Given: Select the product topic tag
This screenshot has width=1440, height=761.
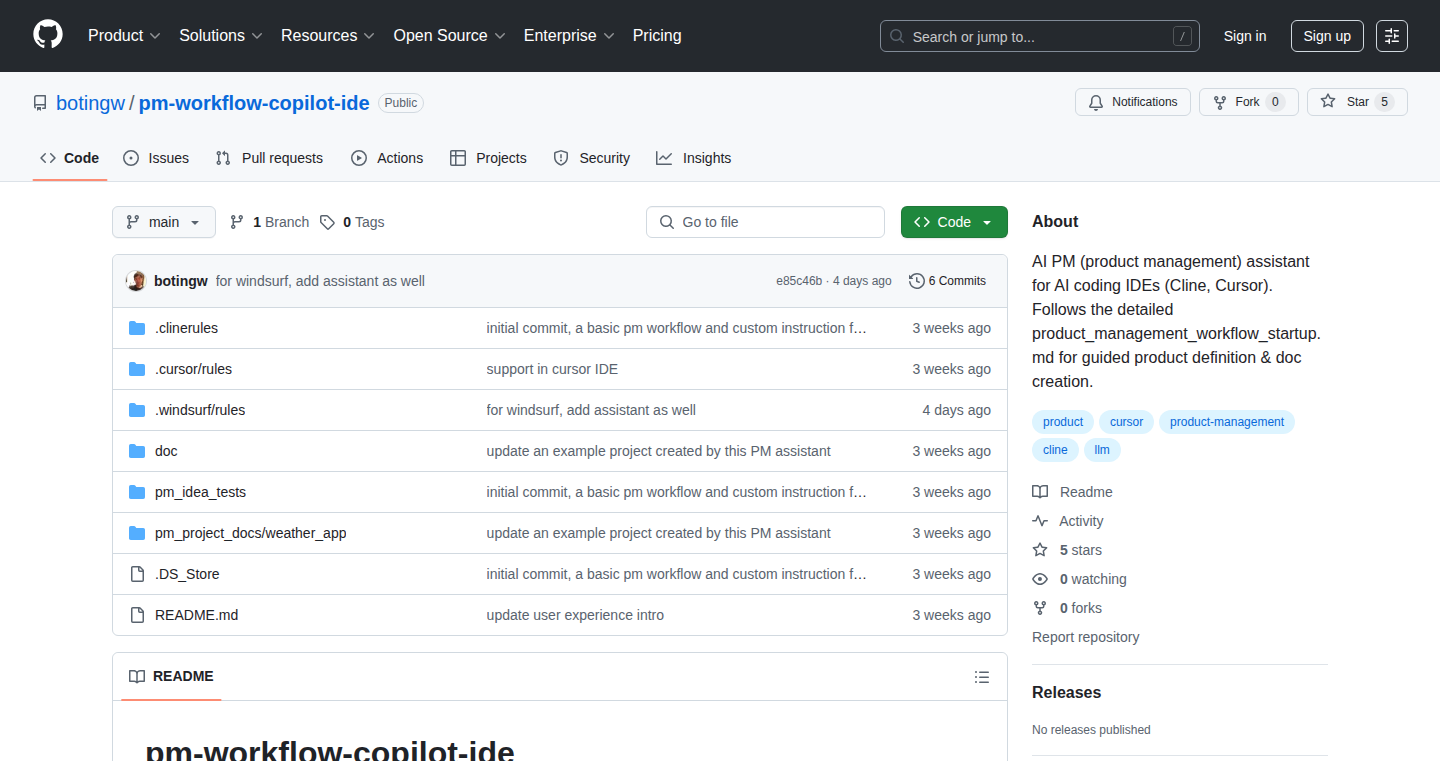Looking at the screenshot, I should pos(1063,422).
